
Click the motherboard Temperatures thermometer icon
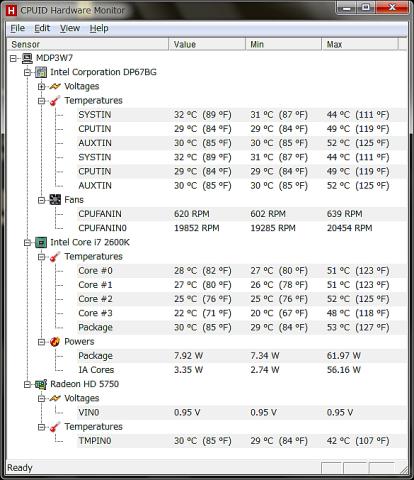55,101
